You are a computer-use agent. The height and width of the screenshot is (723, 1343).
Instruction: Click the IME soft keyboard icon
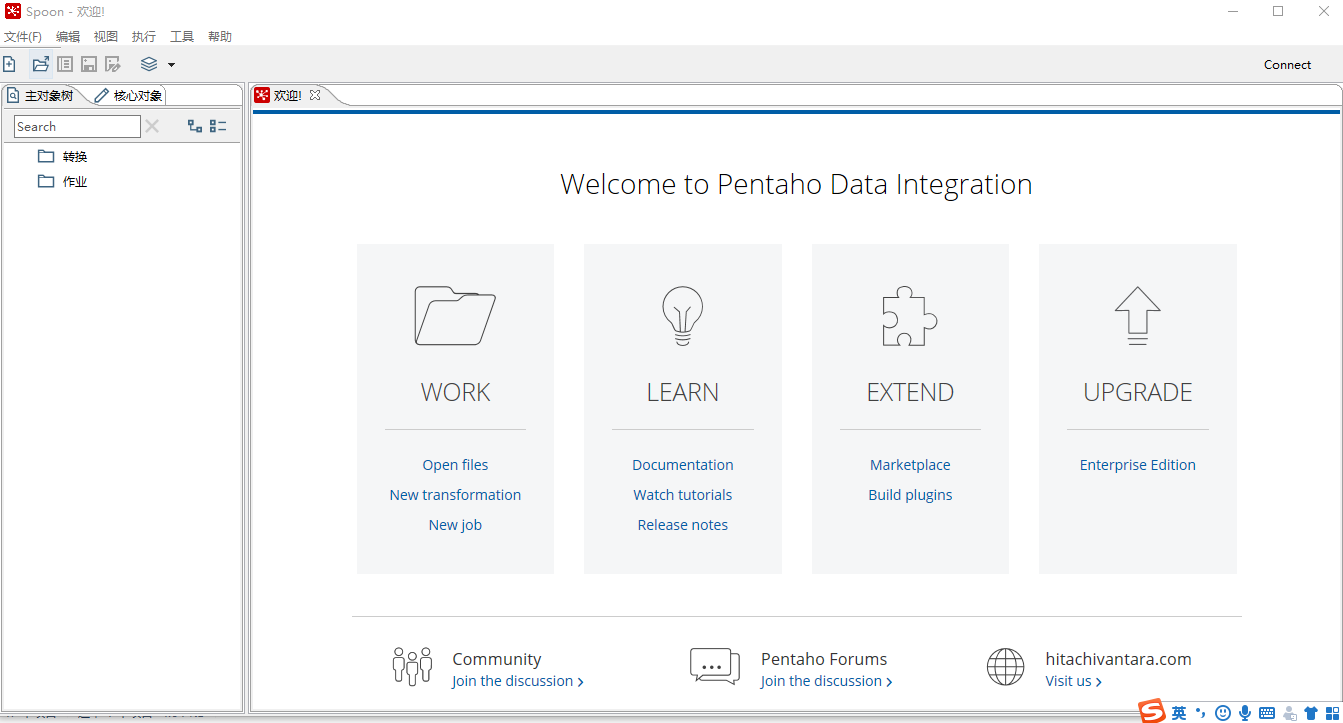(x=1267, y=713)
